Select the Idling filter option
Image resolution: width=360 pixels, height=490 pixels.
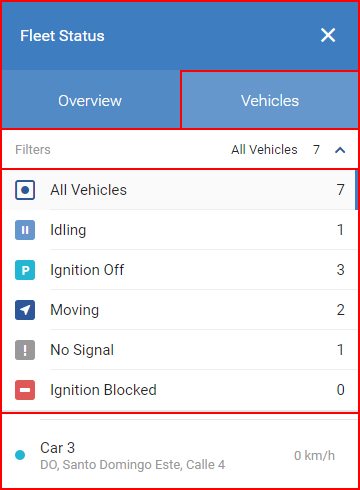click(x=180, y=230)
